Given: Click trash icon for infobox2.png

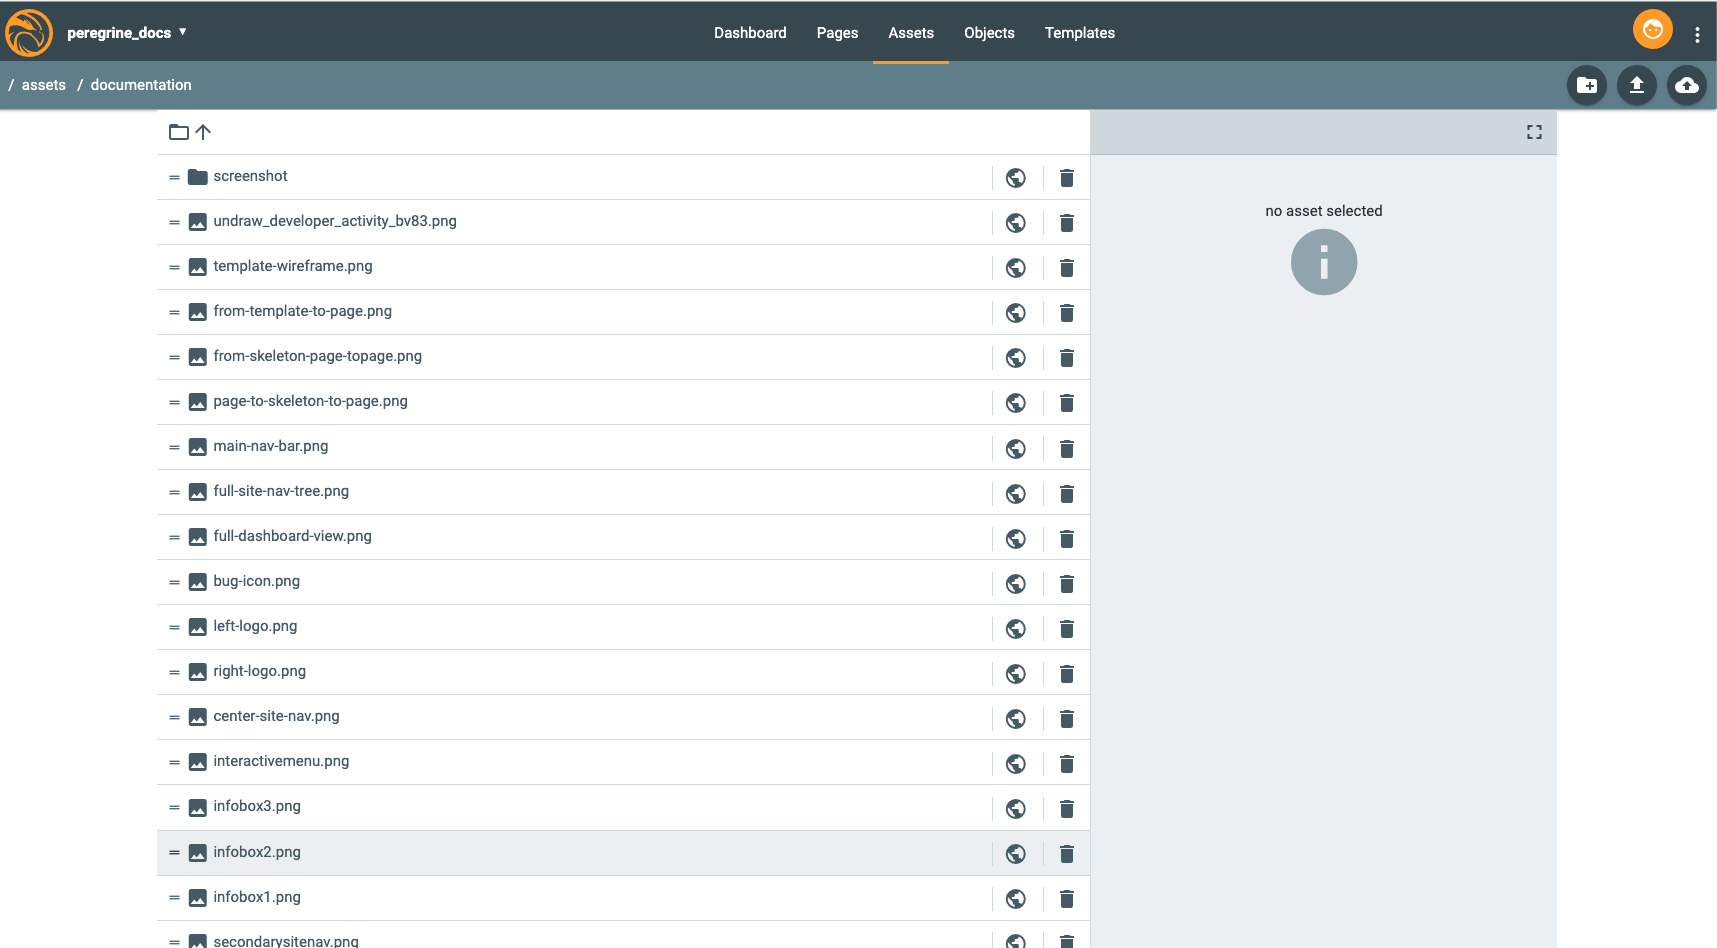Looking at the screenshot, I should pyautogui.click(x=1066, y=854).
